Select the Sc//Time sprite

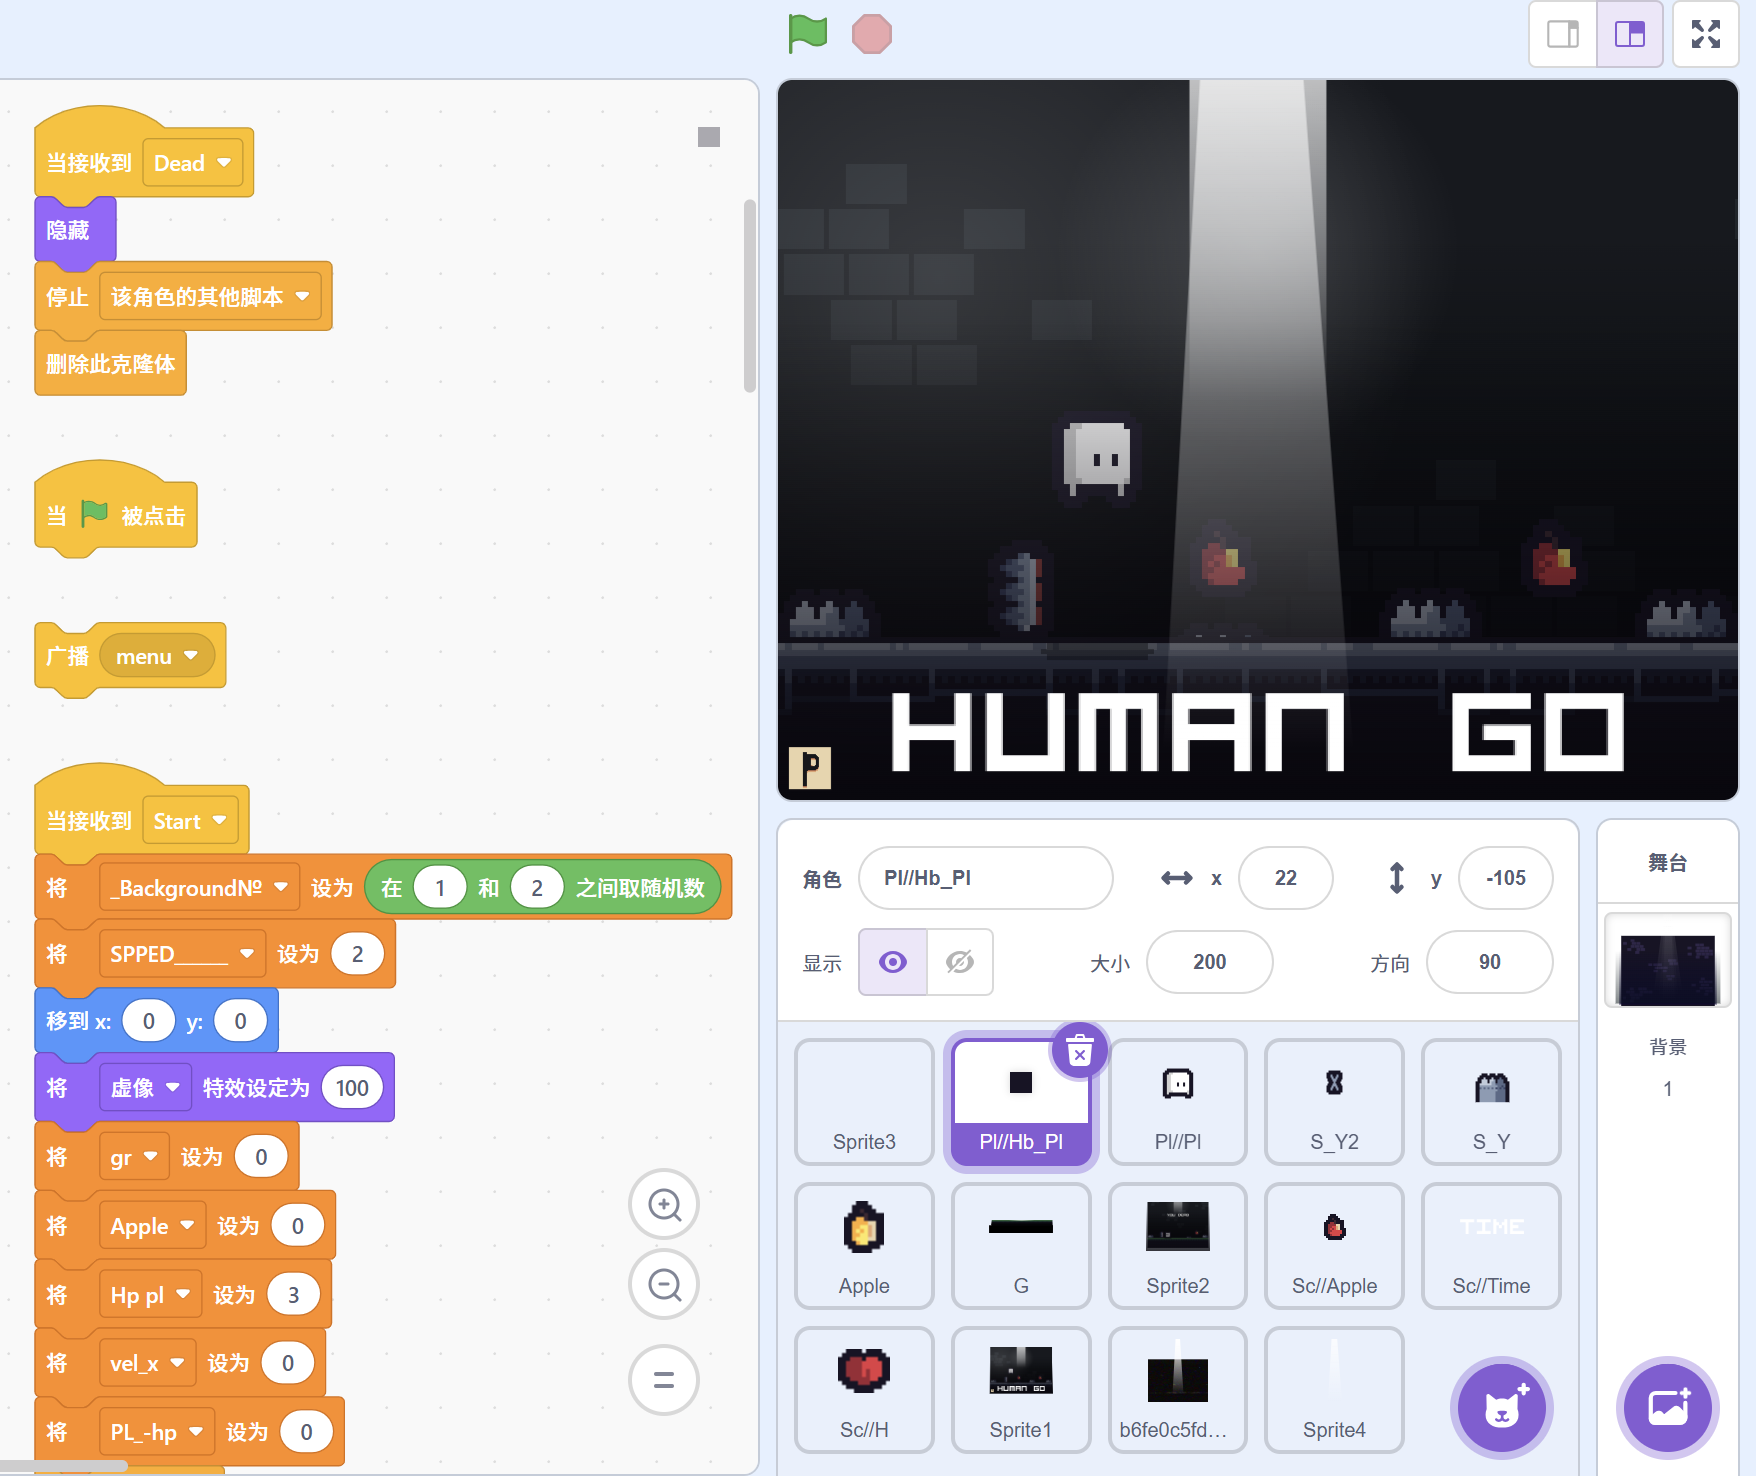(x=1490, y=1245)
